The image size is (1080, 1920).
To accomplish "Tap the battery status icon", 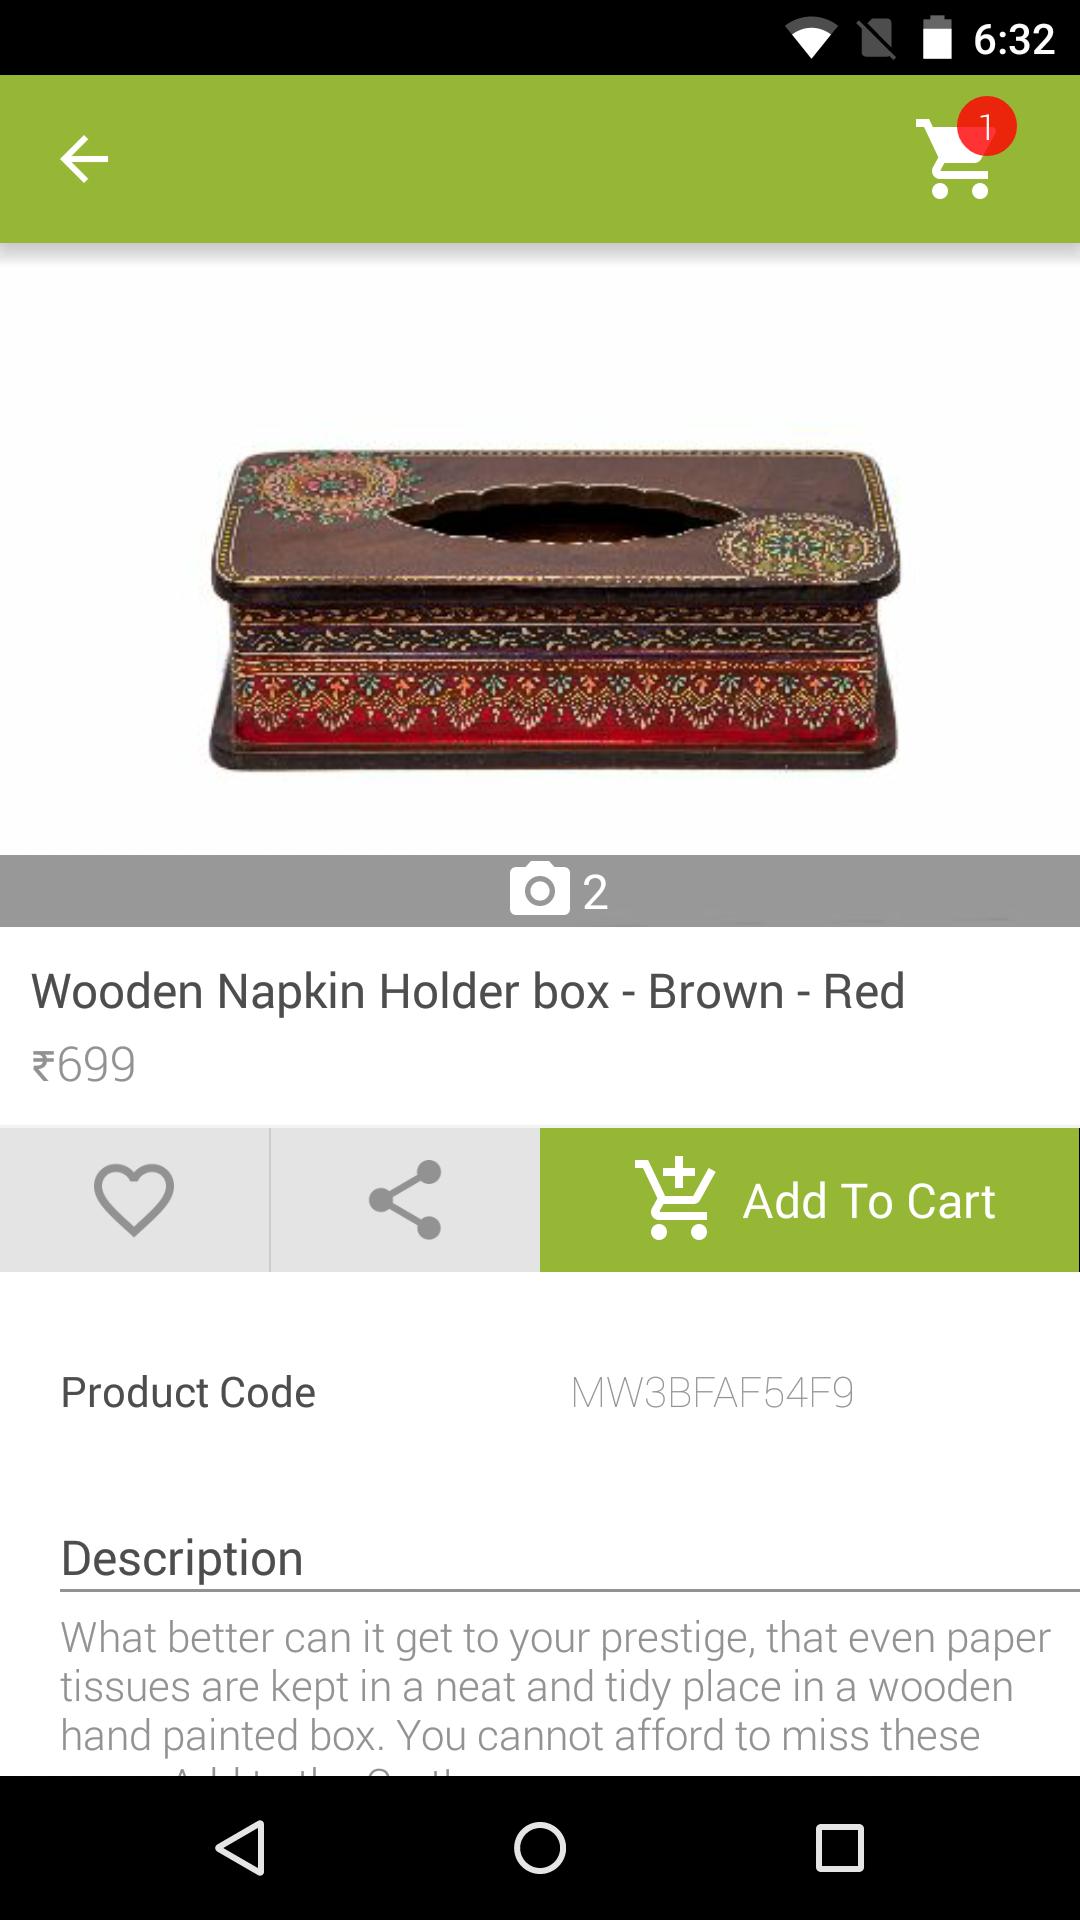I will [937, 38].
